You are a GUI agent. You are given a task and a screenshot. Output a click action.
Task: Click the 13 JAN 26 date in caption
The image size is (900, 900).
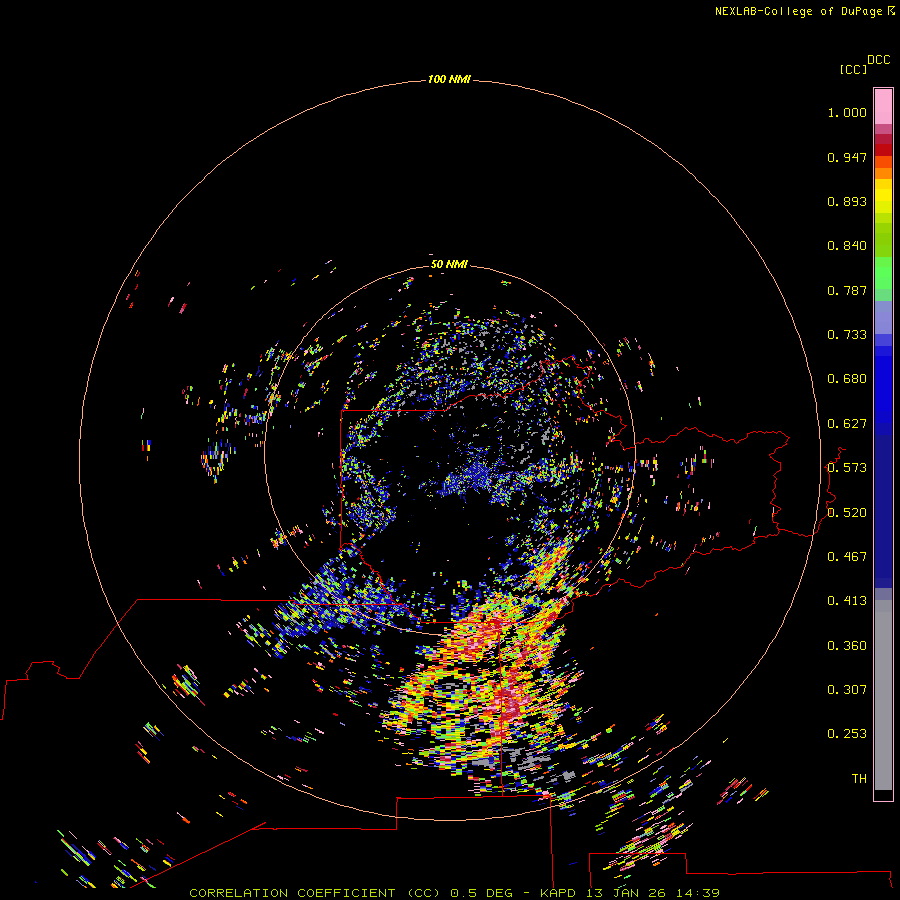coord(626,893)
